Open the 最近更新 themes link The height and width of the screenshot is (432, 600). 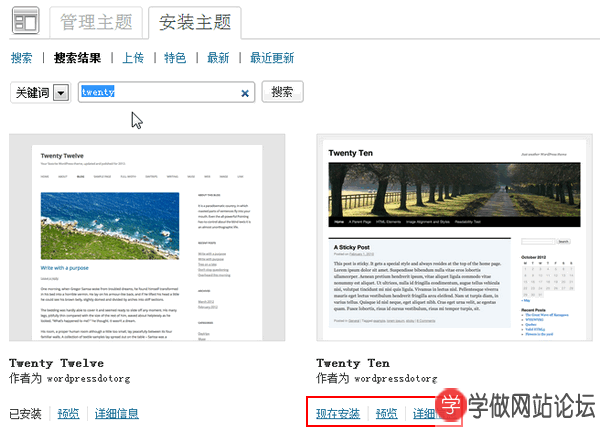pyautogui.click(x=272, y=58)
